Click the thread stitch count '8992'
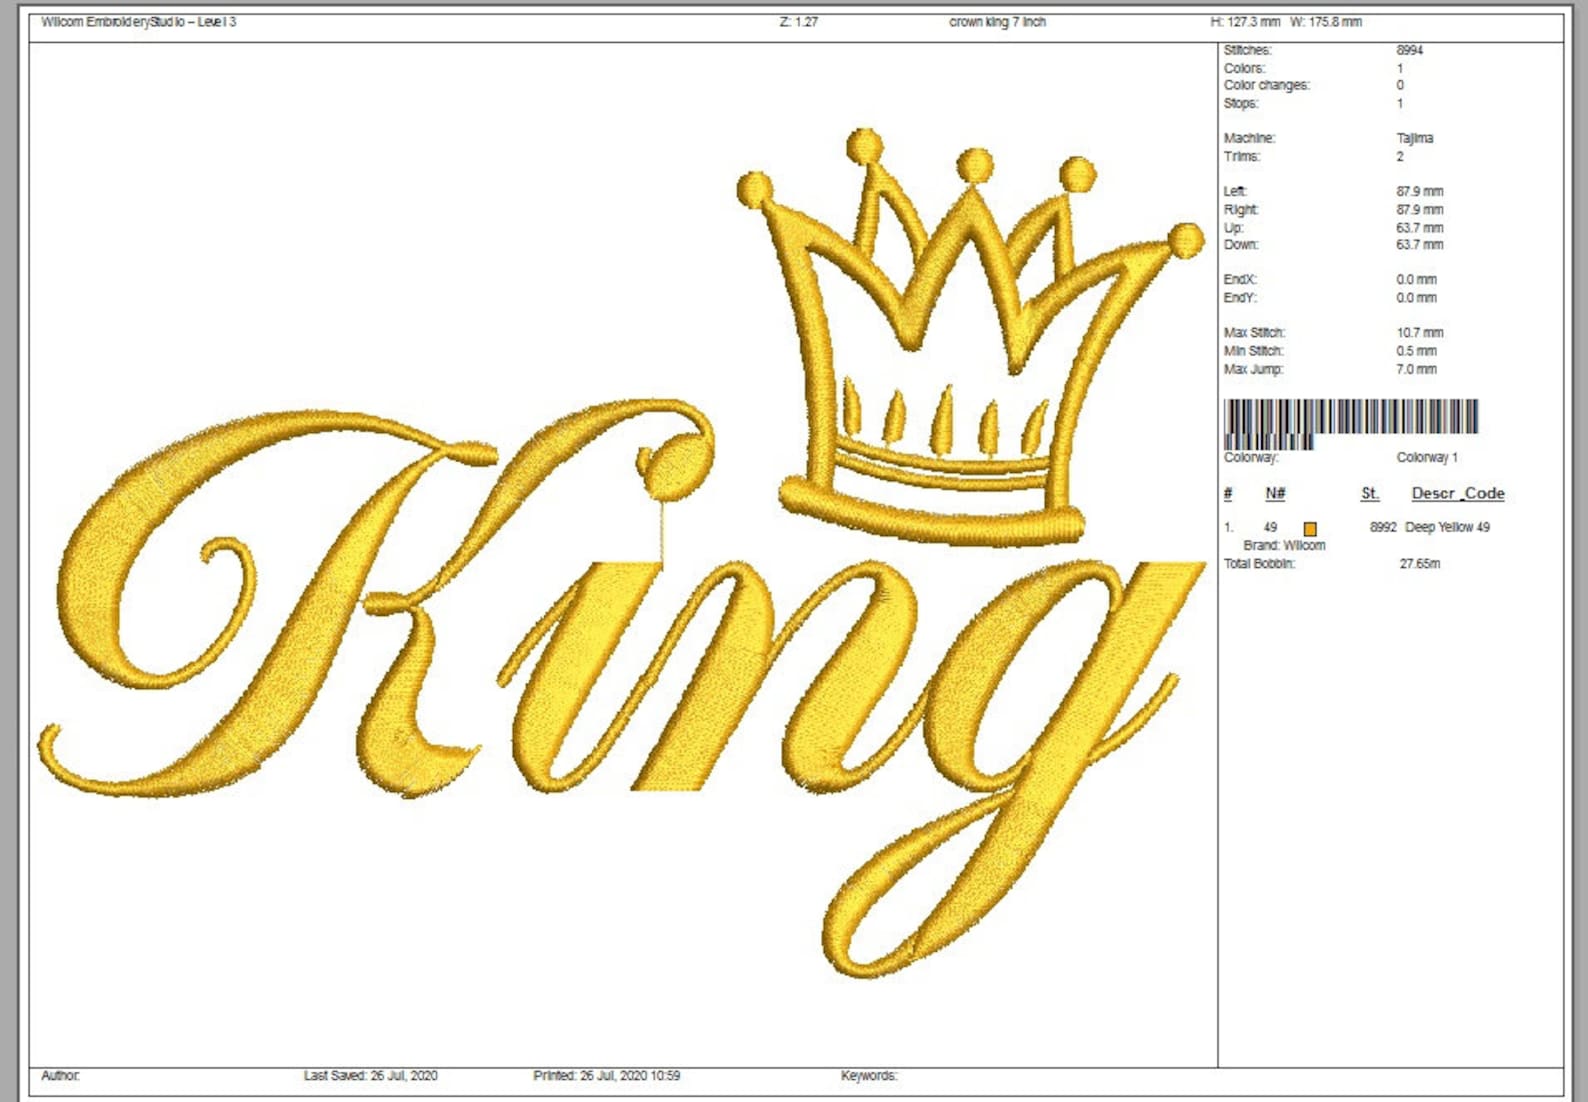The image size is (1588, 1102). coord(1383,527)
